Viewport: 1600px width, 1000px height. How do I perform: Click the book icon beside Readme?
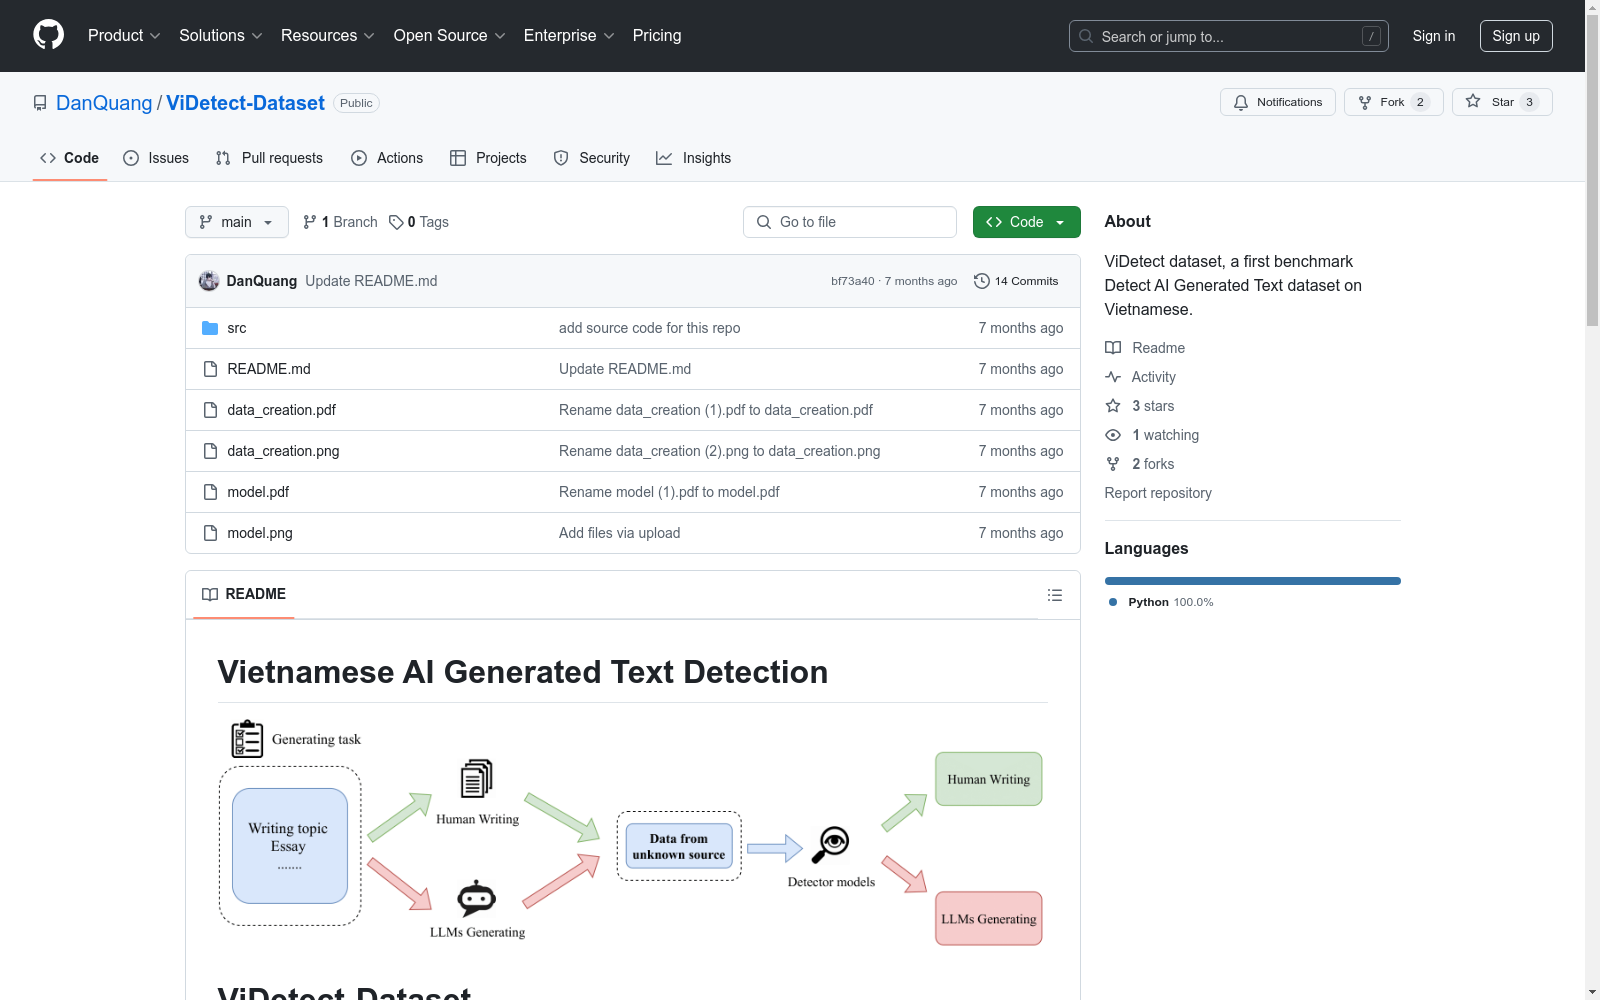(x=1113, y=348)
